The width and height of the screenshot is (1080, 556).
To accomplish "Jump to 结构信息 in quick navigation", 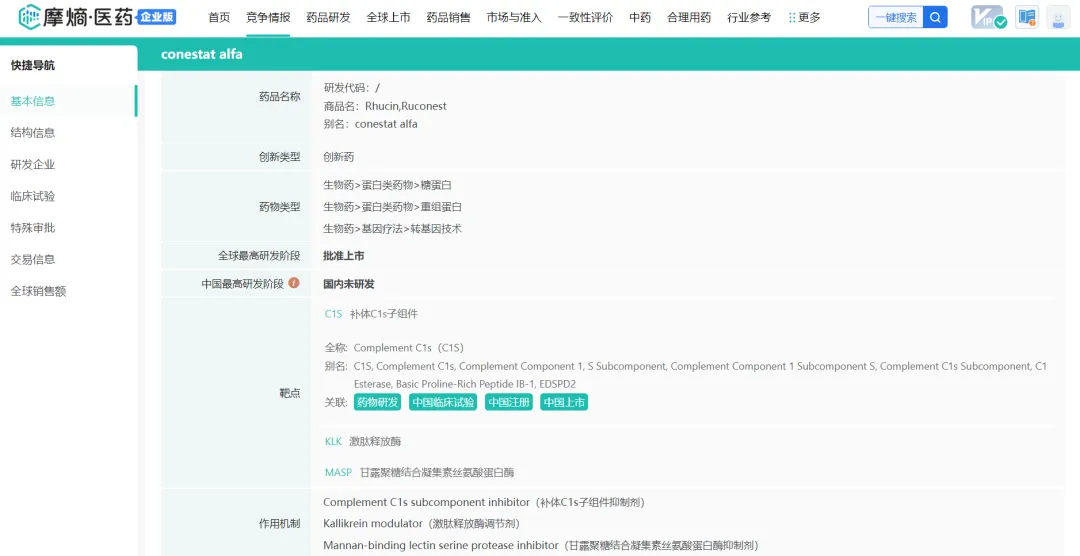I will (x=33, y=133).
